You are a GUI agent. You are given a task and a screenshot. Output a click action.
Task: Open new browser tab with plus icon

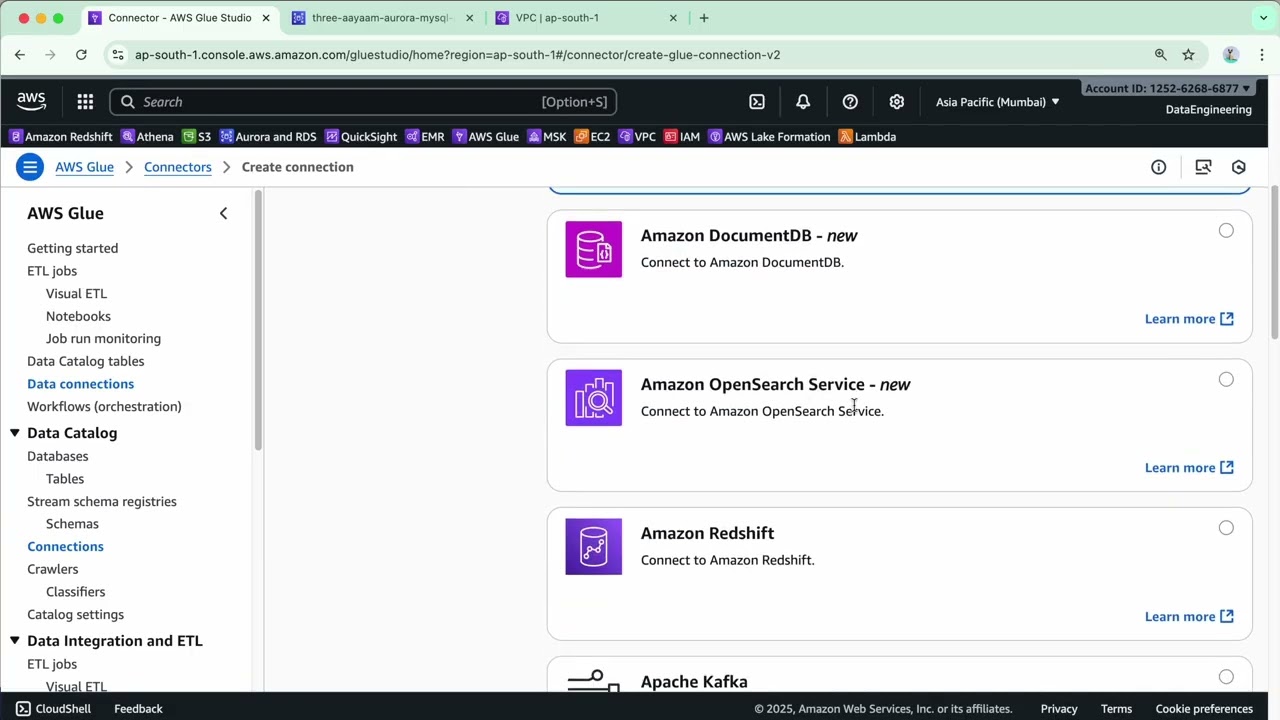click(704, 18)
